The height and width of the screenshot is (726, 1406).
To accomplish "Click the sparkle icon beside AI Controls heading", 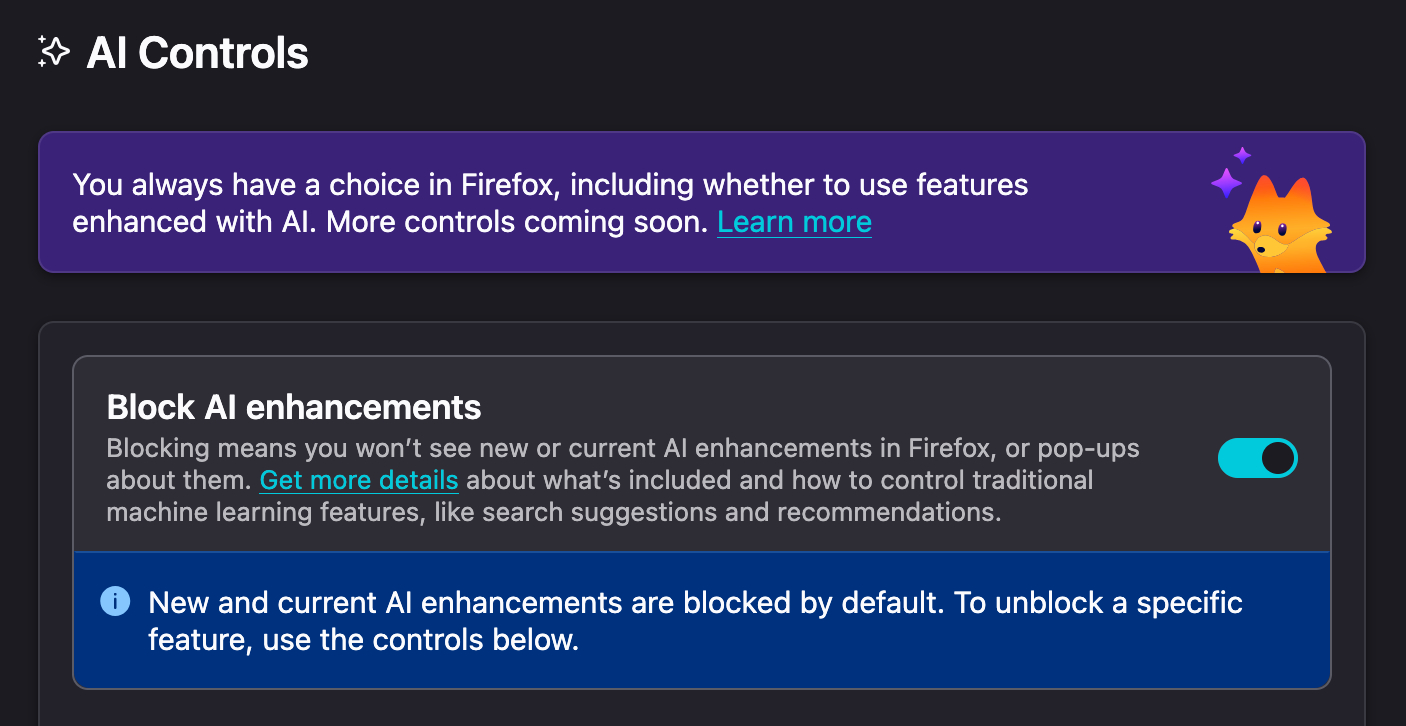I will pos(53,52).
